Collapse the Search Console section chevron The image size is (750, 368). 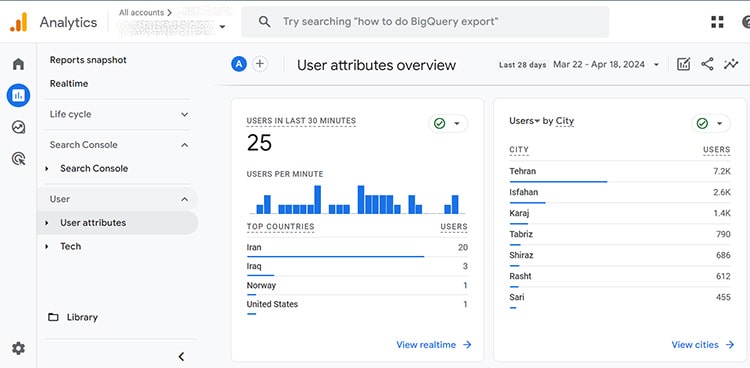185,145
